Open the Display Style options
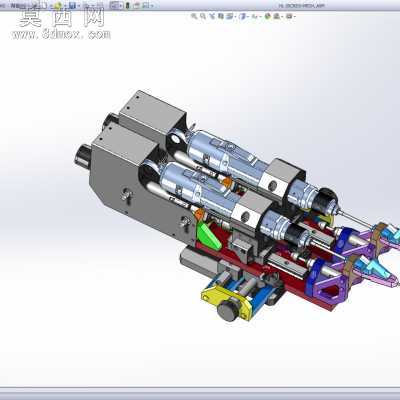The height and width of the screenshot is (400, 400). pyautogui.click(x=243, y=16)
